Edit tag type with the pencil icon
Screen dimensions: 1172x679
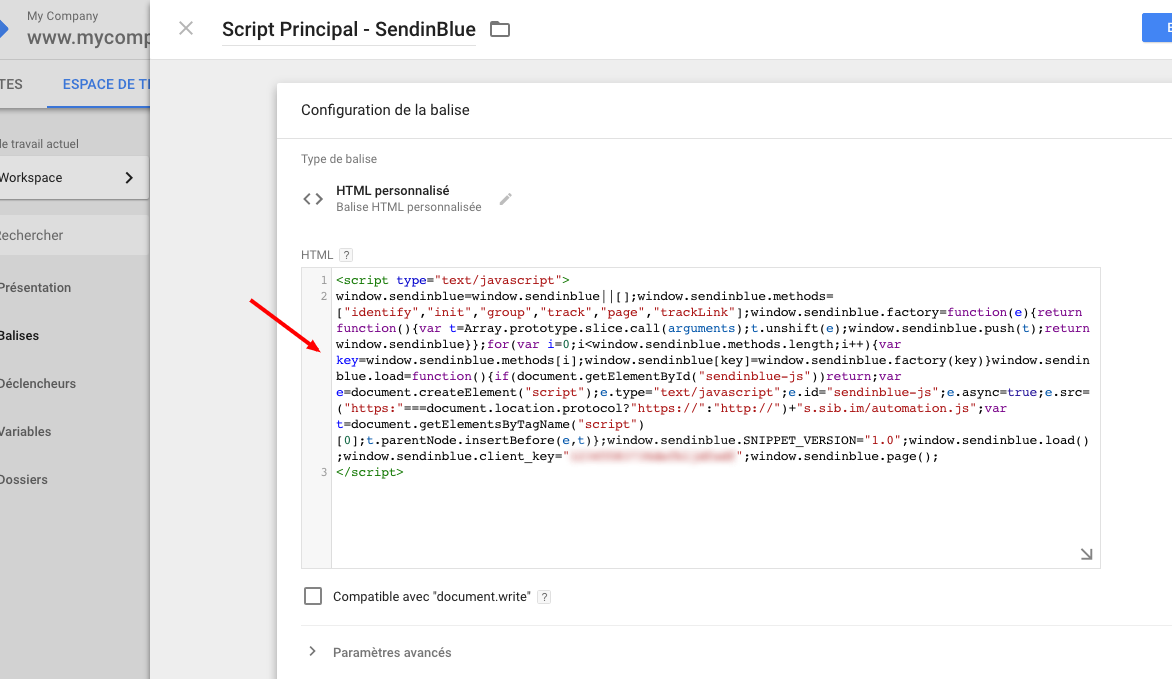tap(506, 199)
